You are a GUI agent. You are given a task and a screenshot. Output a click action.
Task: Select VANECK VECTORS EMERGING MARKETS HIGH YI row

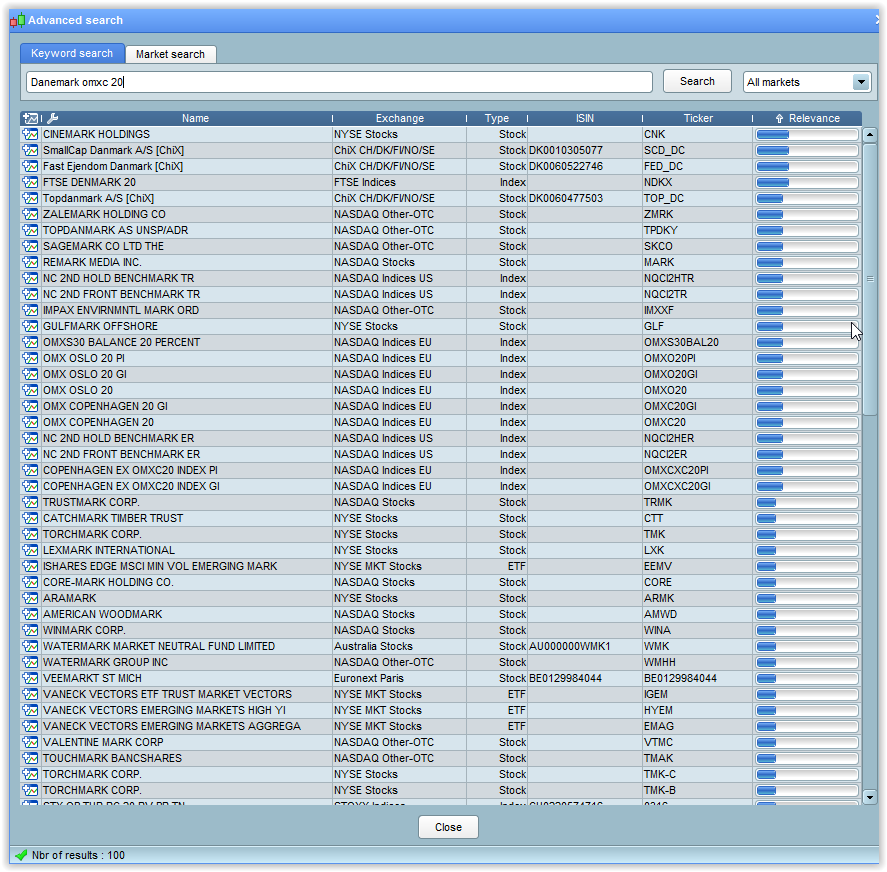point(441,710)
